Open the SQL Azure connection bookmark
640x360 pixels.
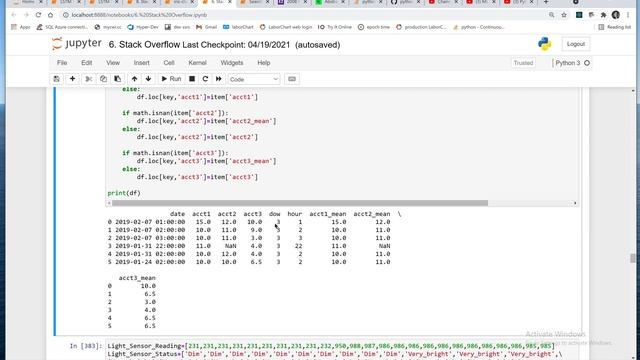pos(62,27)
